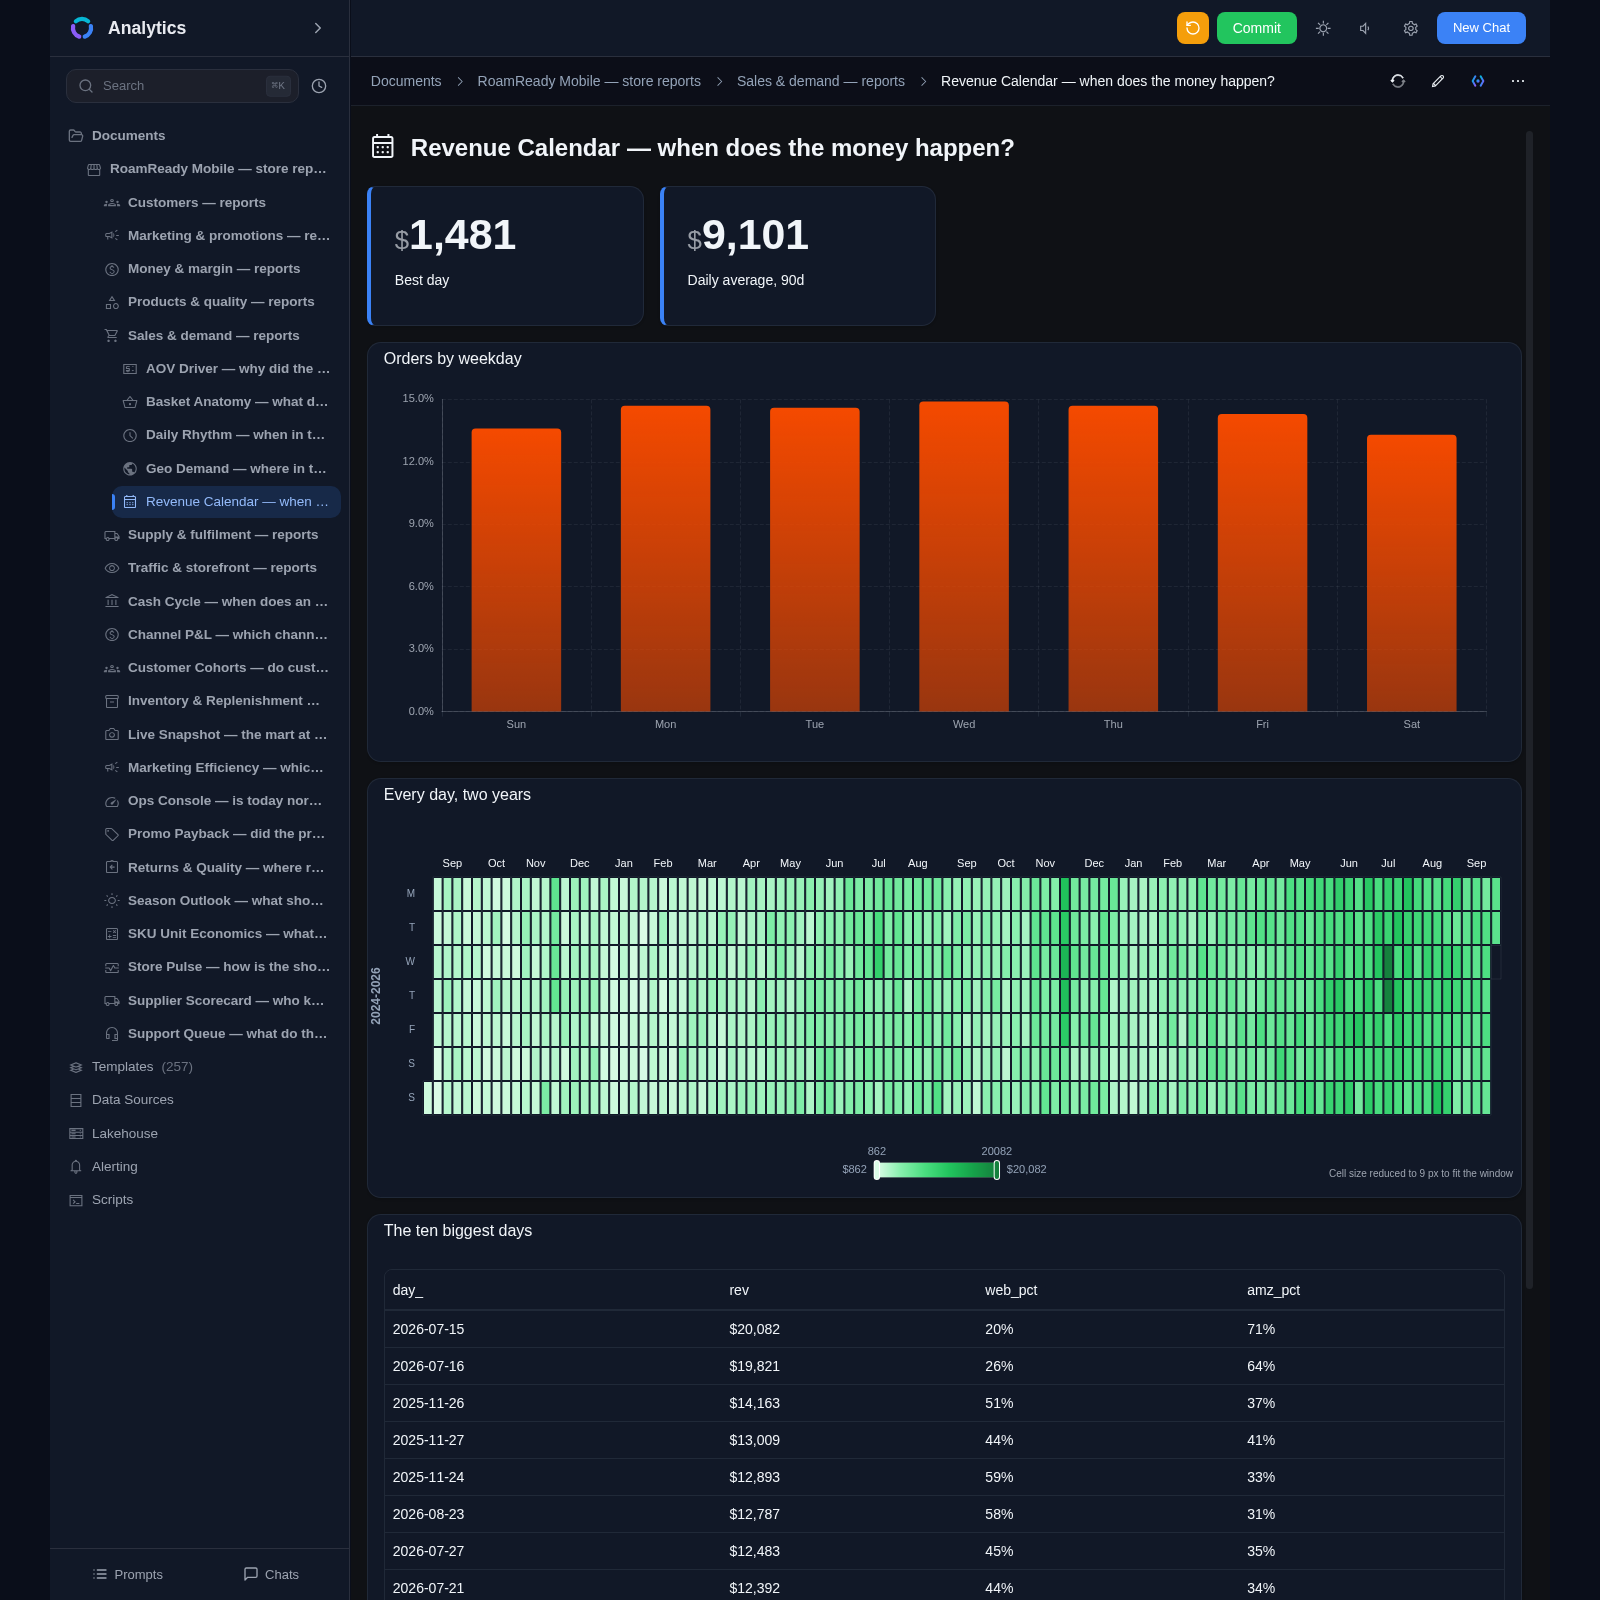Viewport: 1600px width, 1600px height.
Task: Click the page vertical scrollbar
Action: 1529,710
